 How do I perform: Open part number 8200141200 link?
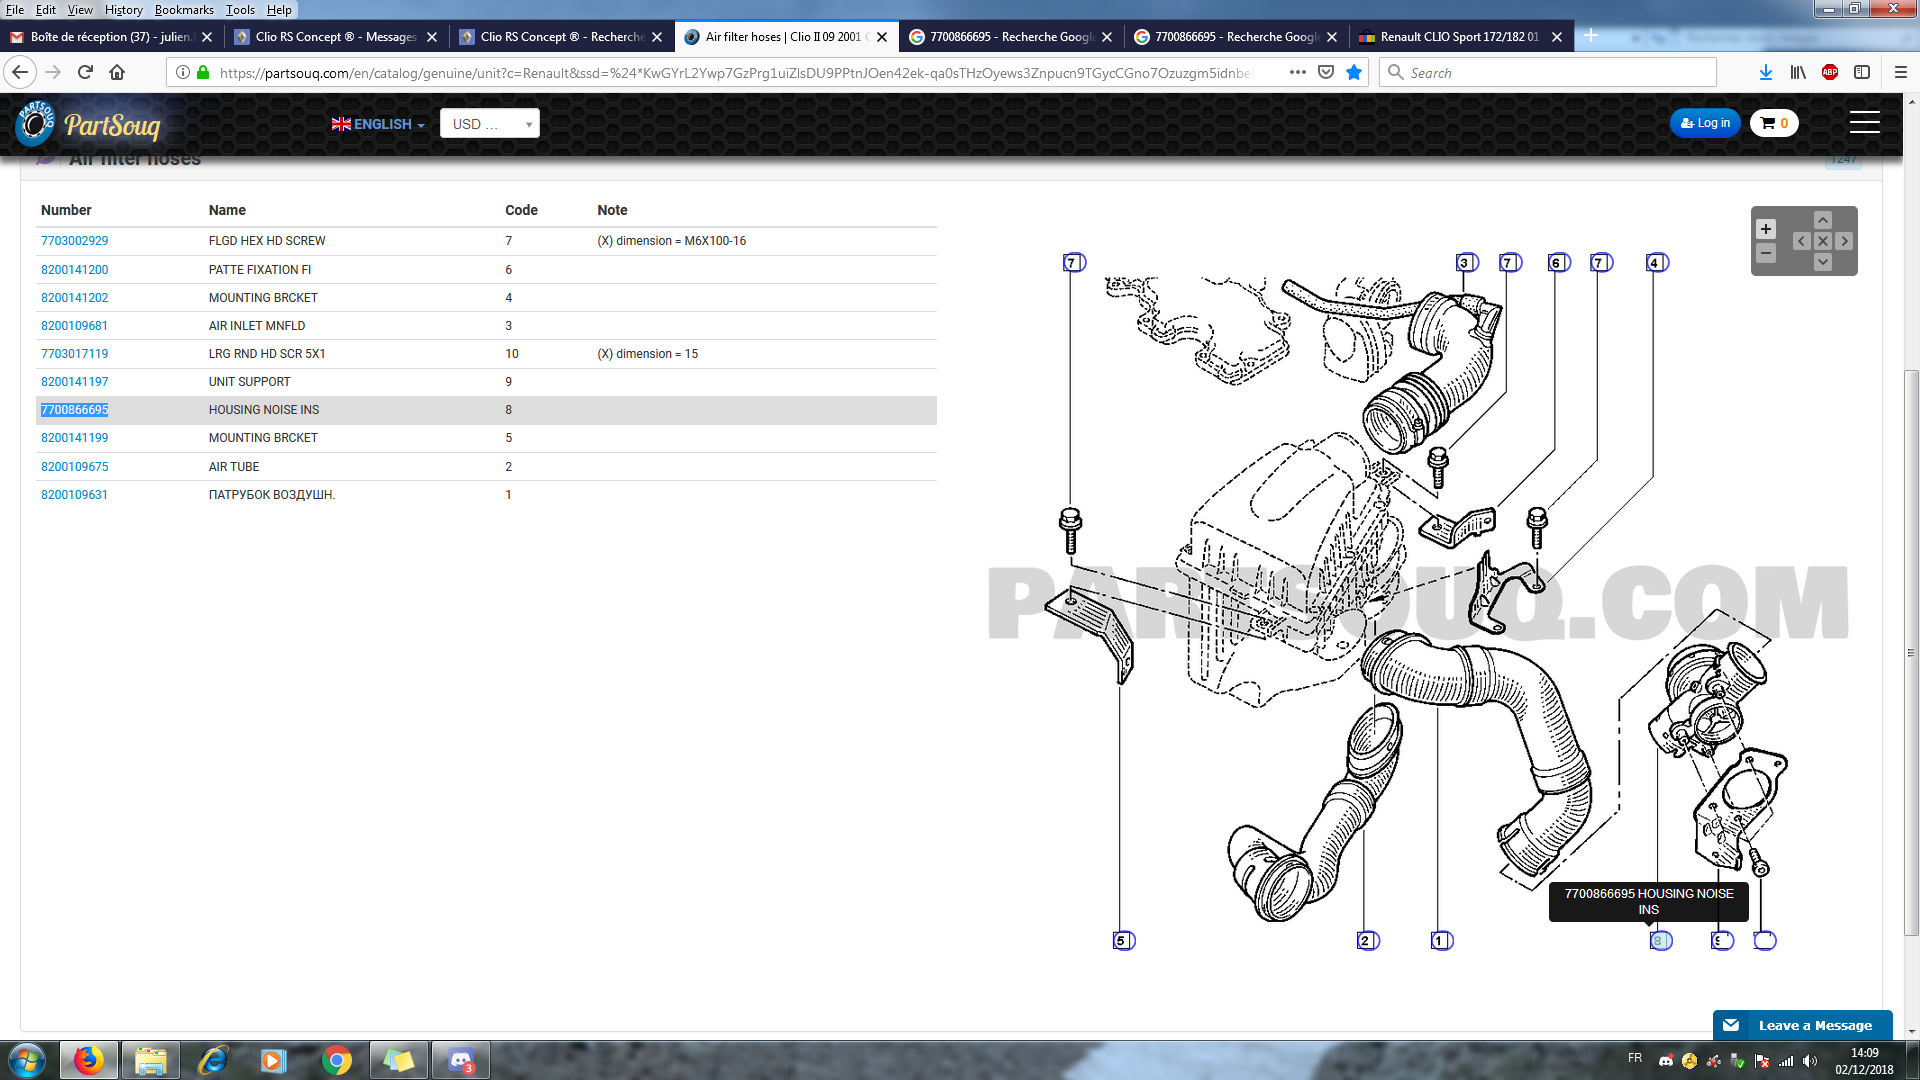point(74,270)
